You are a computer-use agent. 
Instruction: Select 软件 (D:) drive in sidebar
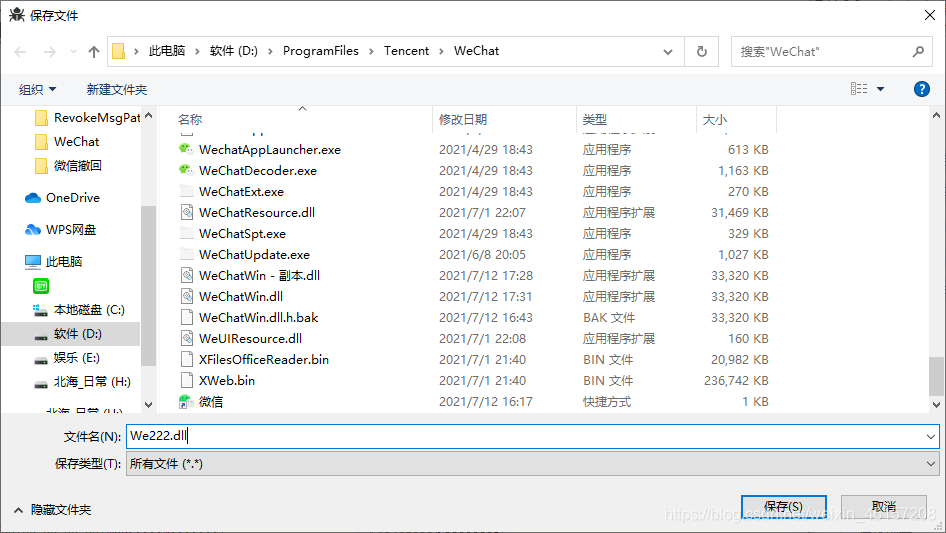69,334
